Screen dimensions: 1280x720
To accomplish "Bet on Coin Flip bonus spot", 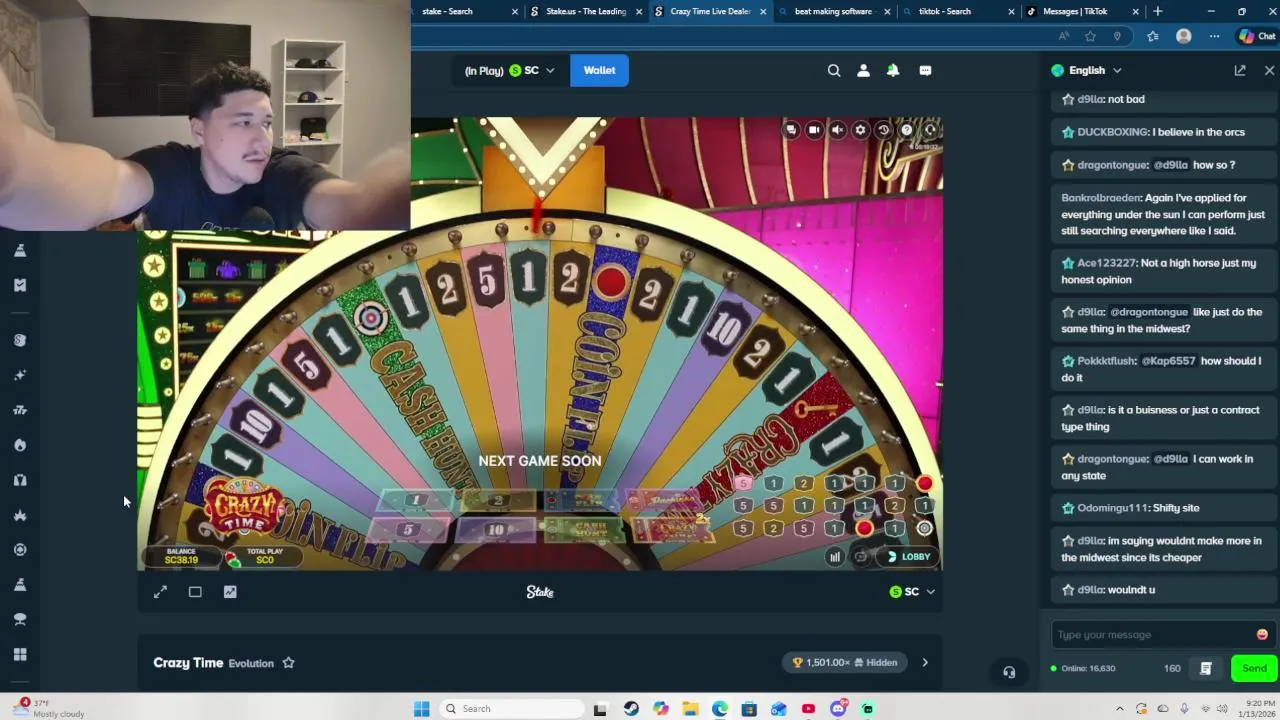I will [x=583, y=500].
